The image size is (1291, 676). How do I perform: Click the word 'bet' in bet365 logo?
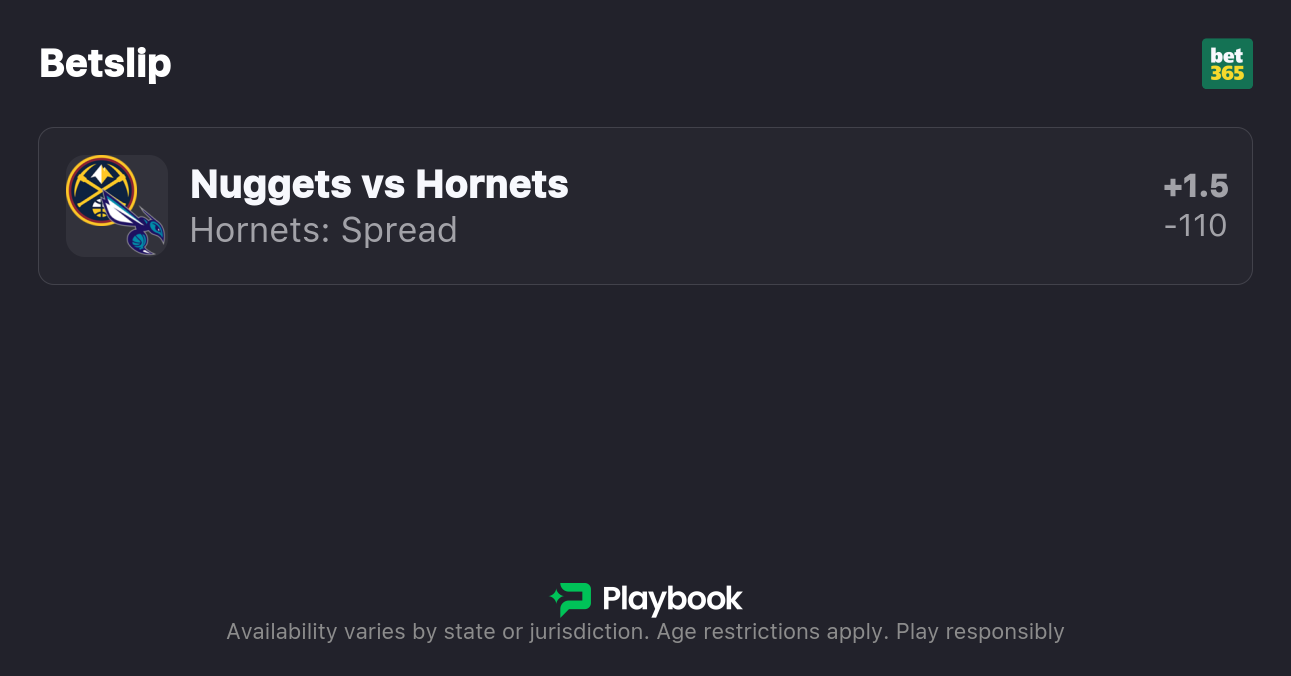click(x=1227, y=56)
